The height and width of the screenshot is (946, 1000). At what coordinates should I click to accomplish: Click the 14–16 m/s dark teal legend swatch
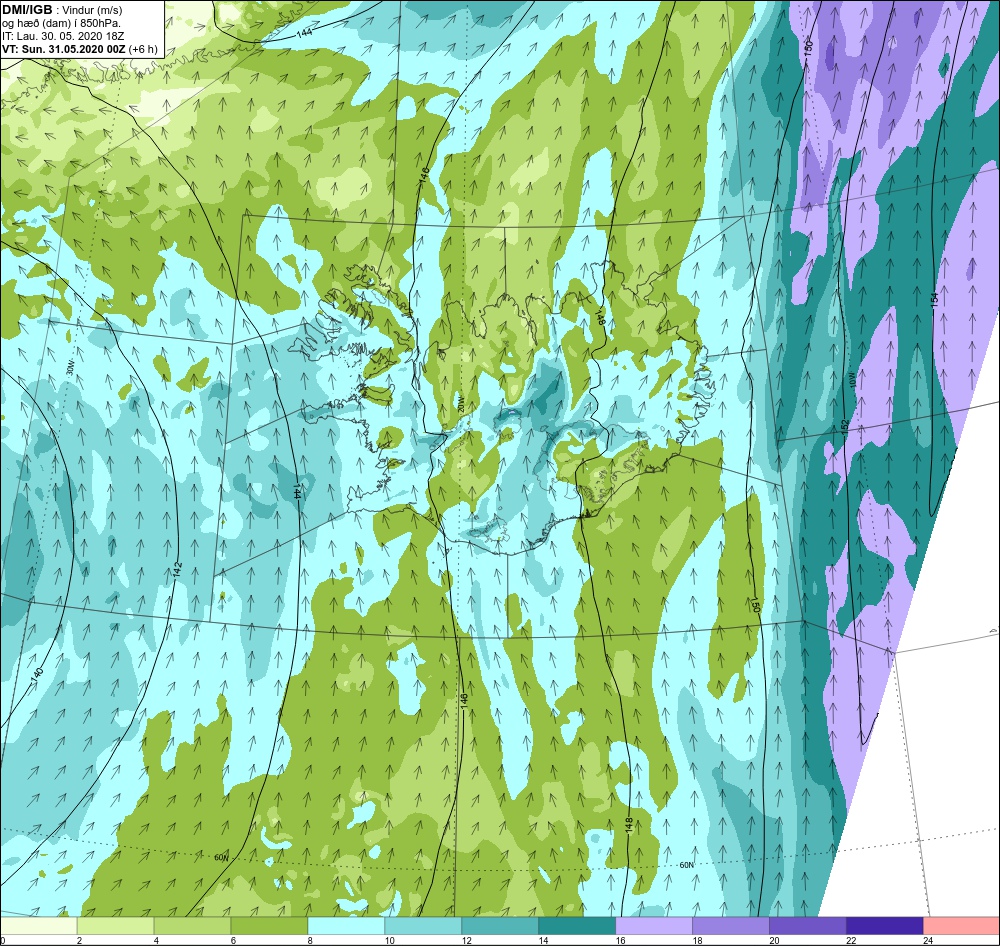tap(577, 926)
